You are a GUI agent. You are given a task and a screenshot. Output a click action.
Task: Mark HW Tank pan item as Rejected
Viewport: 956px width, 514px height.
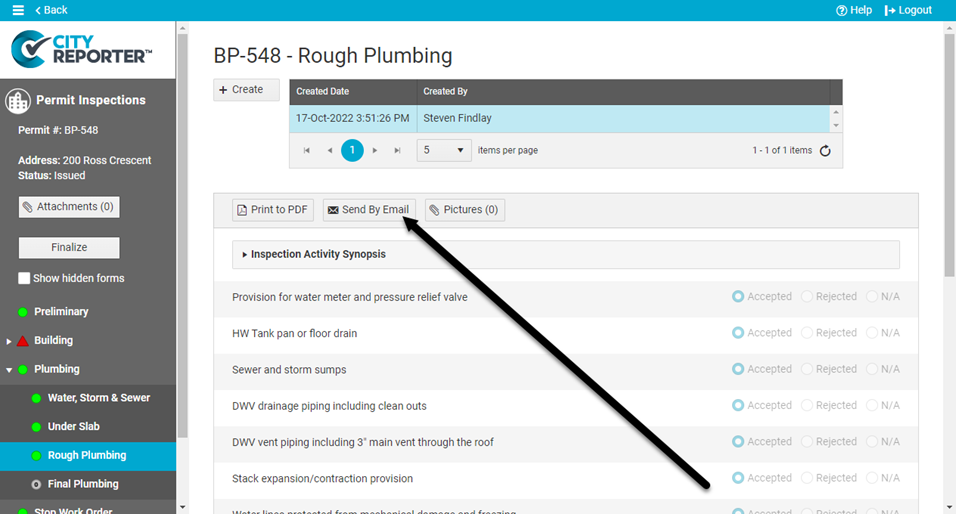point(808,333)
